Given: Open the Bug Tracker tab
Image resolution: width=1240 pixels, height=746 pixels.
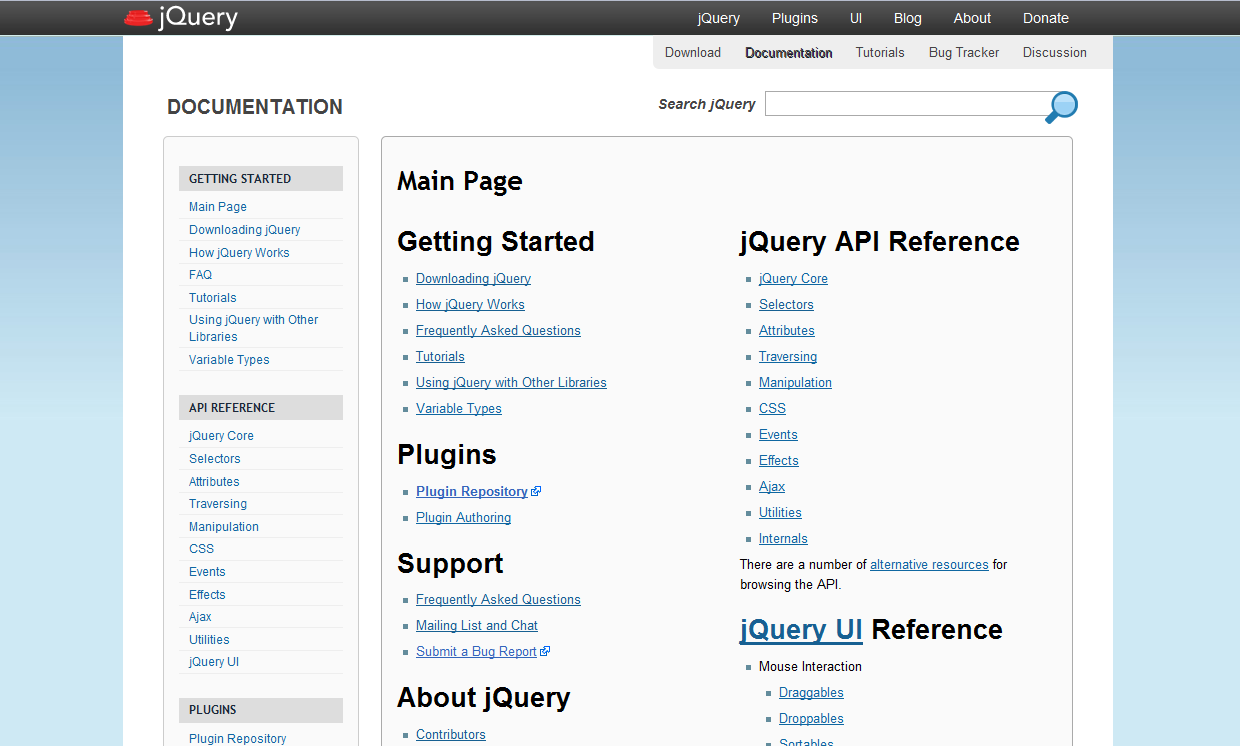Looking at the screenshot, I should tap(963, 52).
